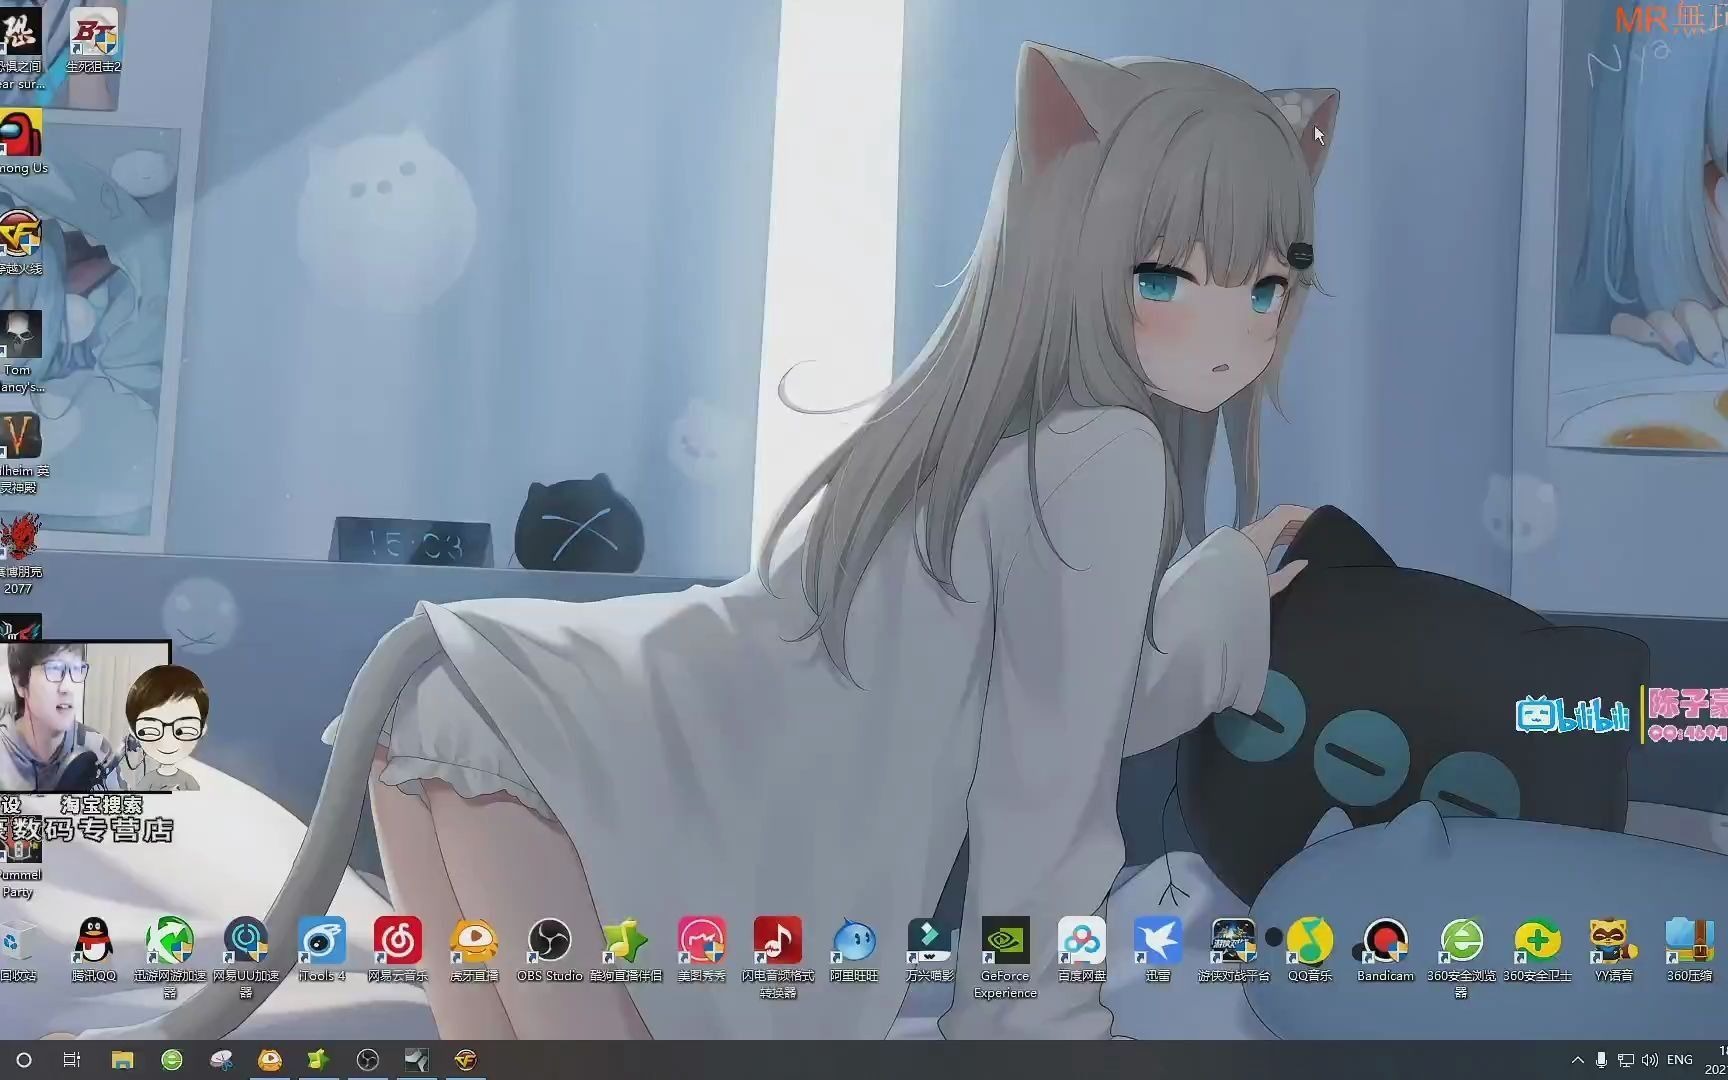Viewport: 1728px width, 1080px height.
Task: Click the Cortana circle on the taskbar
Action: pyautogui.click(x=24, y=1060)
